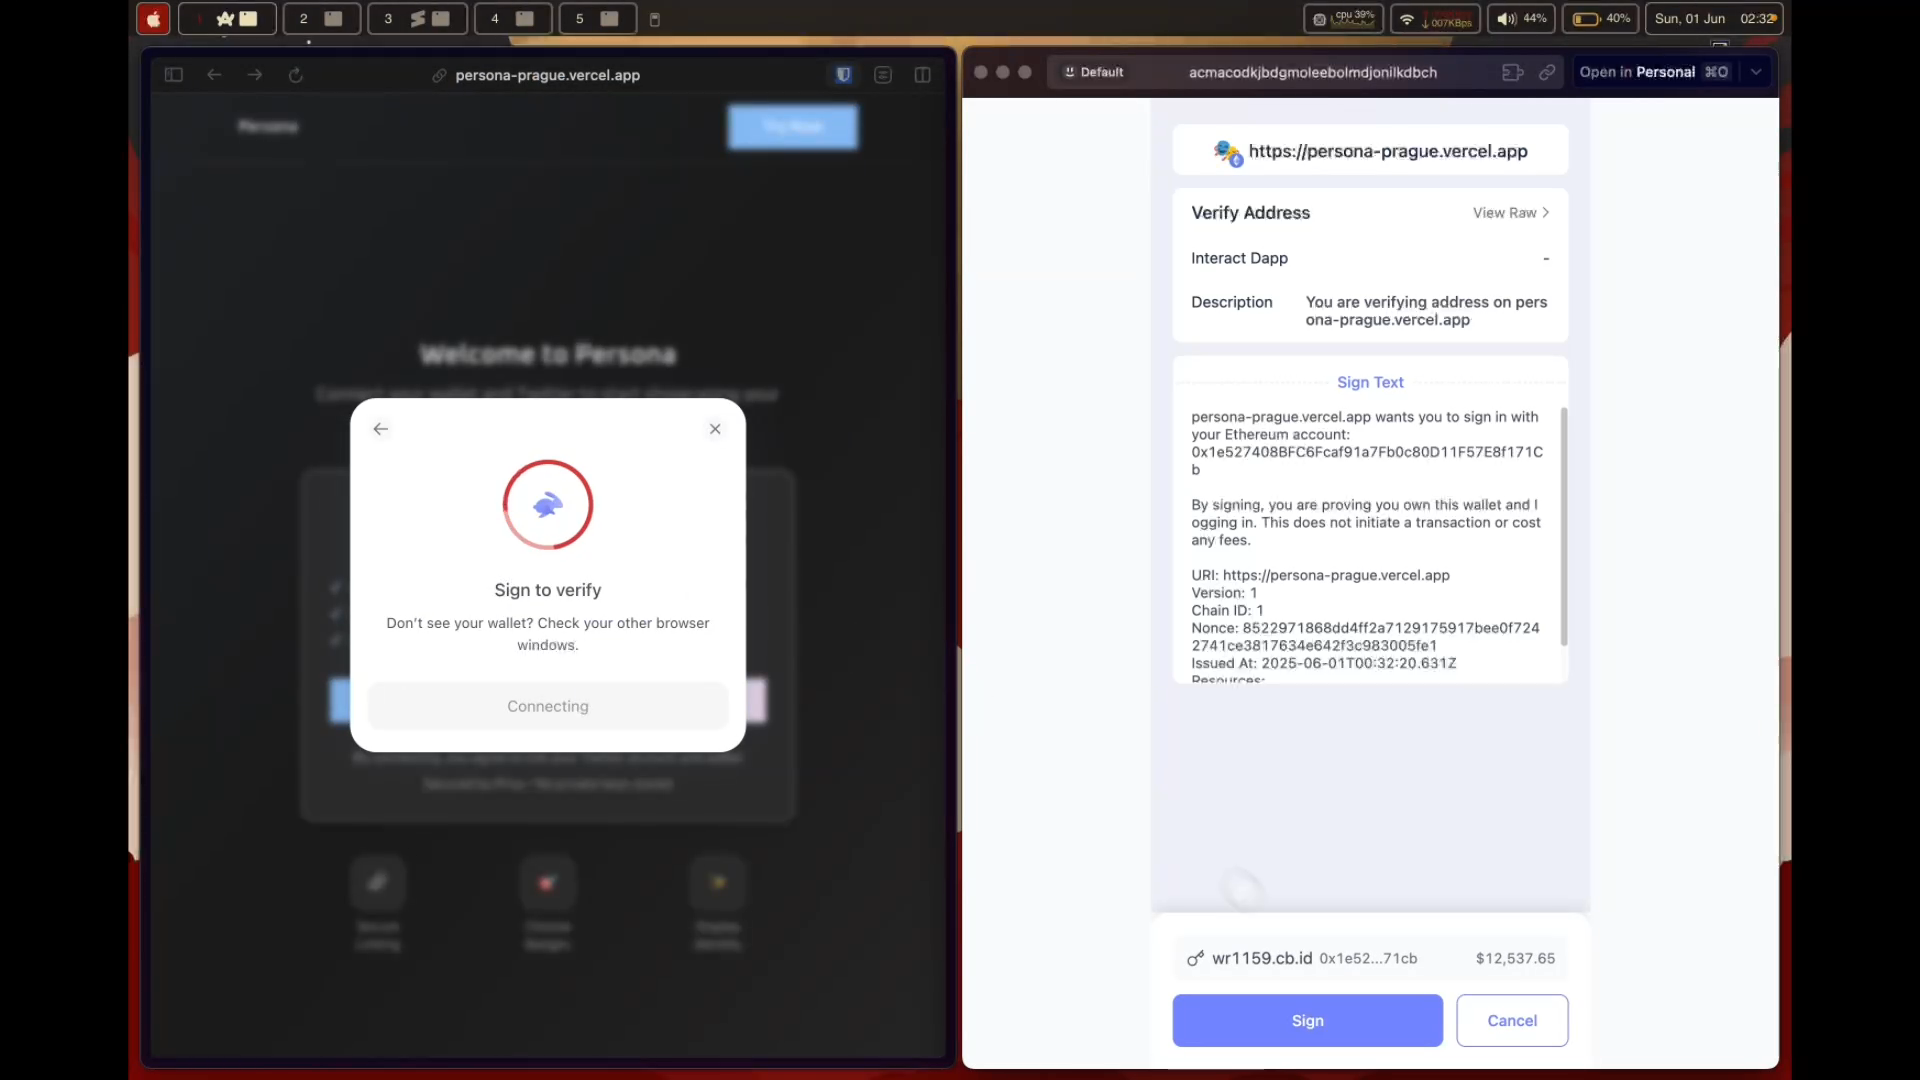Click the blurred right feature icon on the Persona page
The image size is (1920, 1080).
pos(718,882)
